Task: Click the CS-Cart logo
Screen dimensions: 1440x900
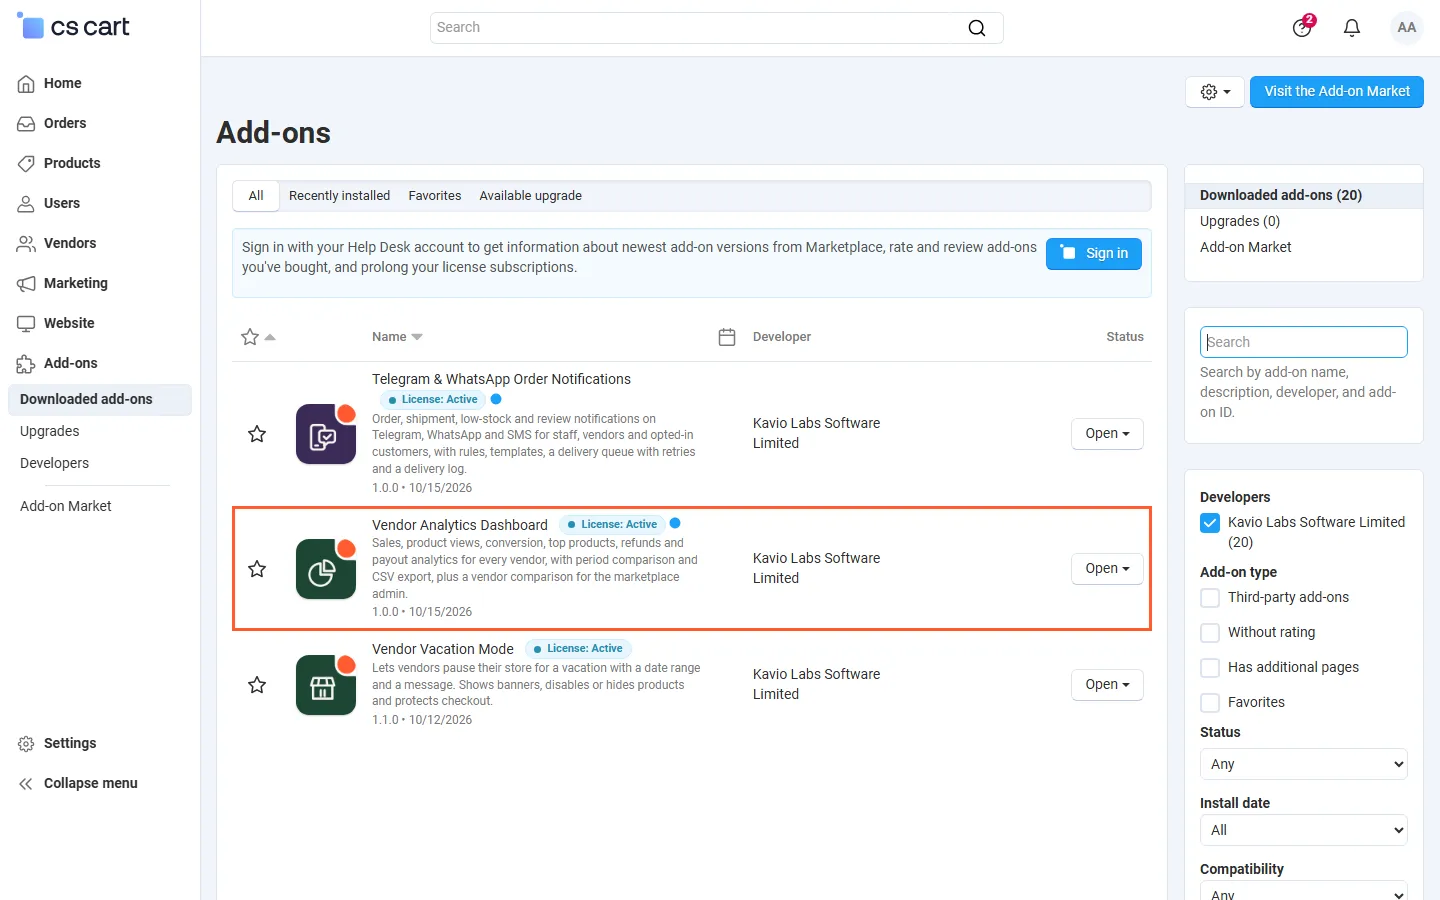Action: click(x=74, y=27)
